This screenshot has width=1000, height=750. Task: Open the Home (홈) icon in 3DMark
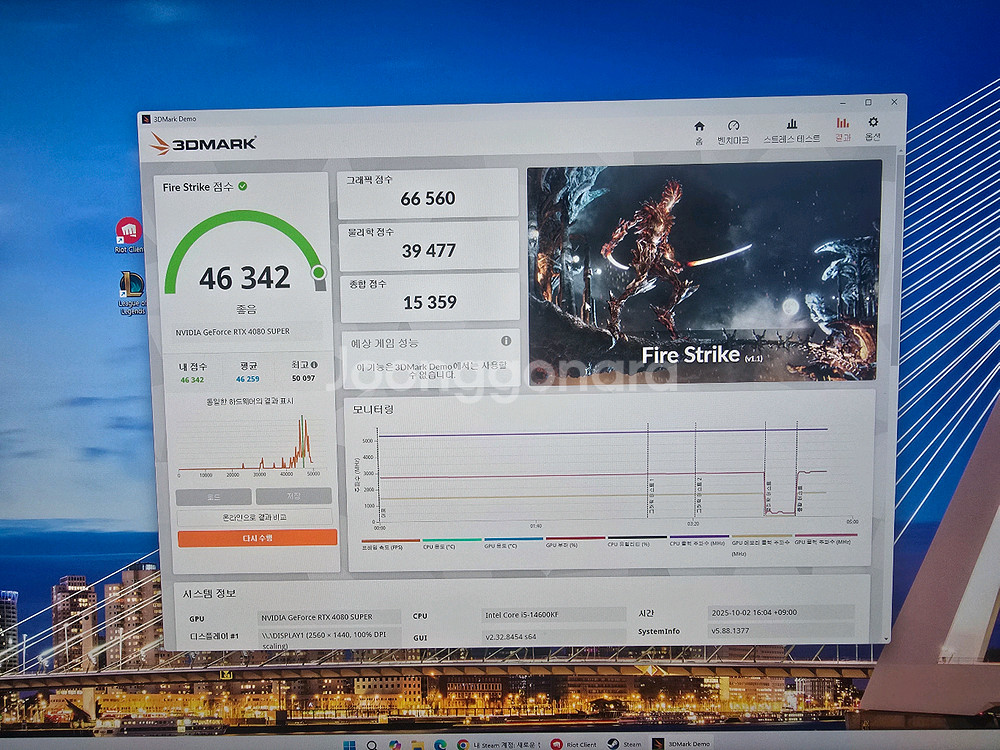pos(699,127)
